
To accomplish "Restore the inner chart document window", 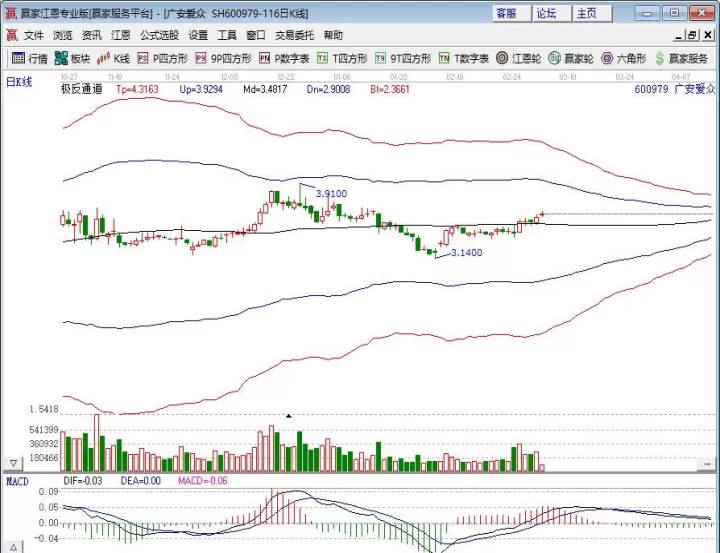I will coord(693,35).
